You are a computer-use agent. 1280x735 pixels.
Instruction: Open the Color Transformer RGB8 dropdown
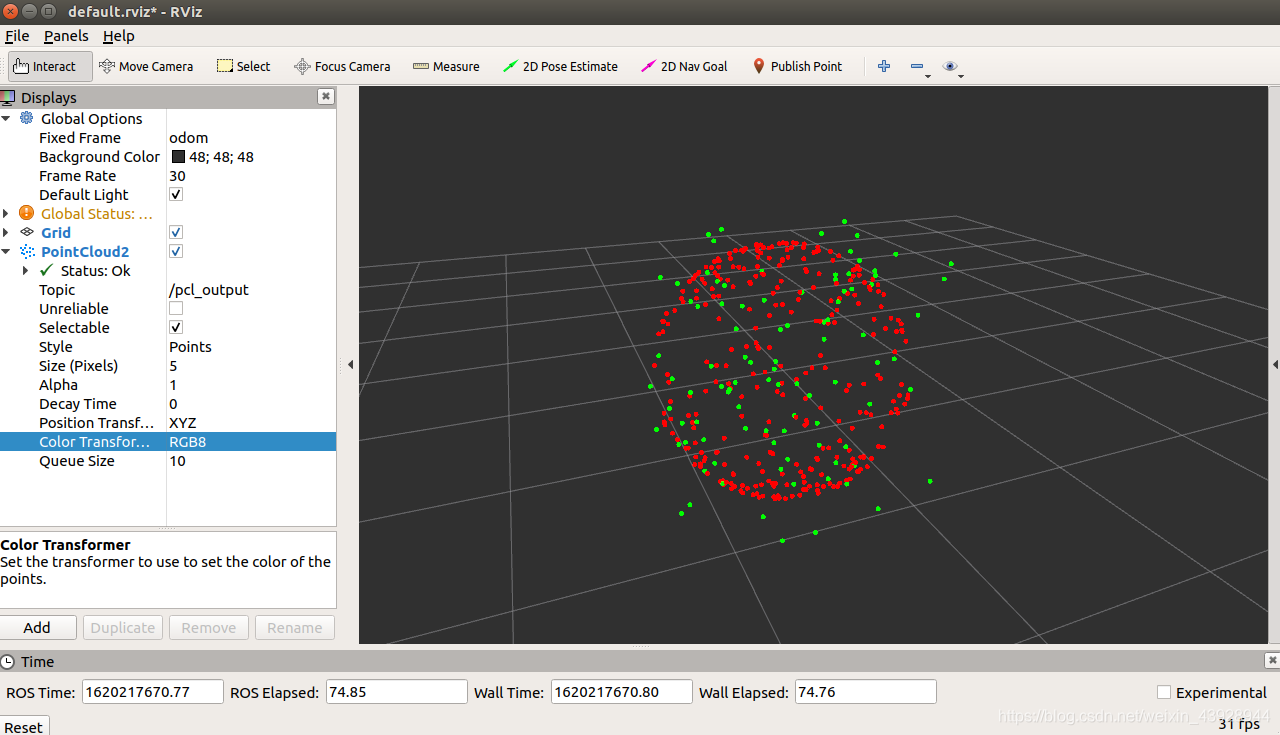pos(251,441)
